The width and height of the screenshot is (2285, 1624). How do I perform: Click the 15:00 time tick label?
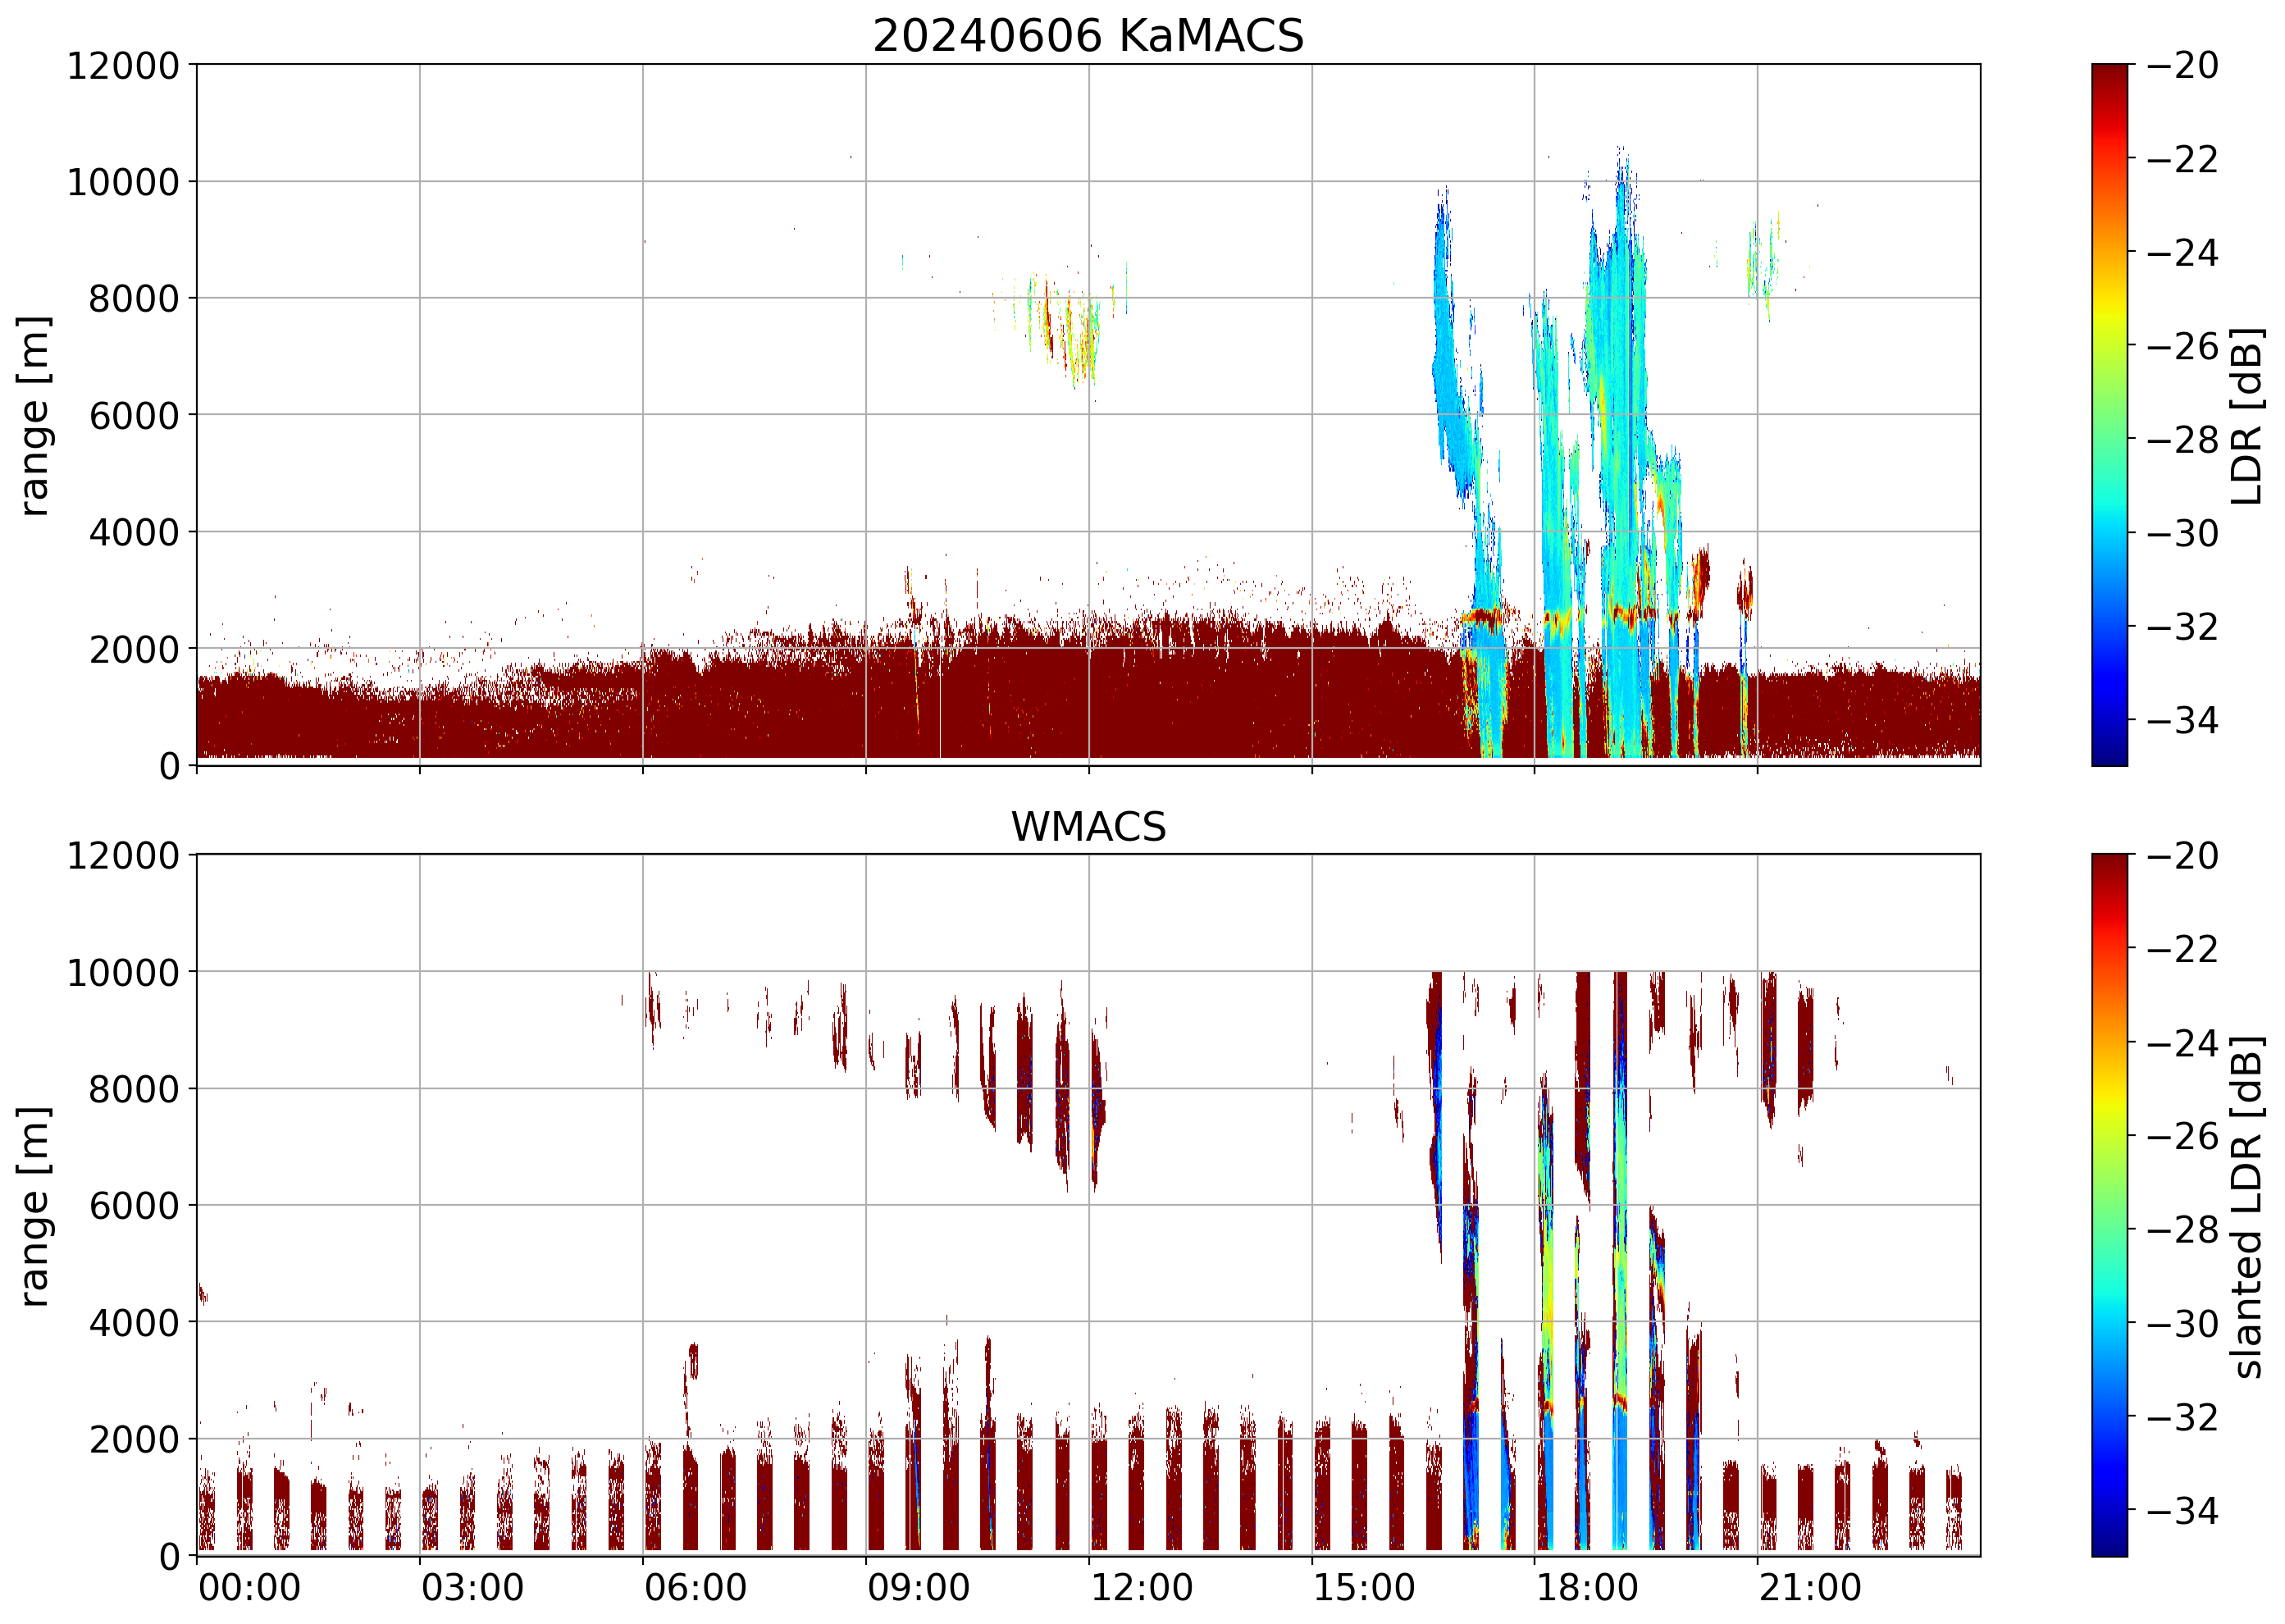(x=1364, y=1588)
